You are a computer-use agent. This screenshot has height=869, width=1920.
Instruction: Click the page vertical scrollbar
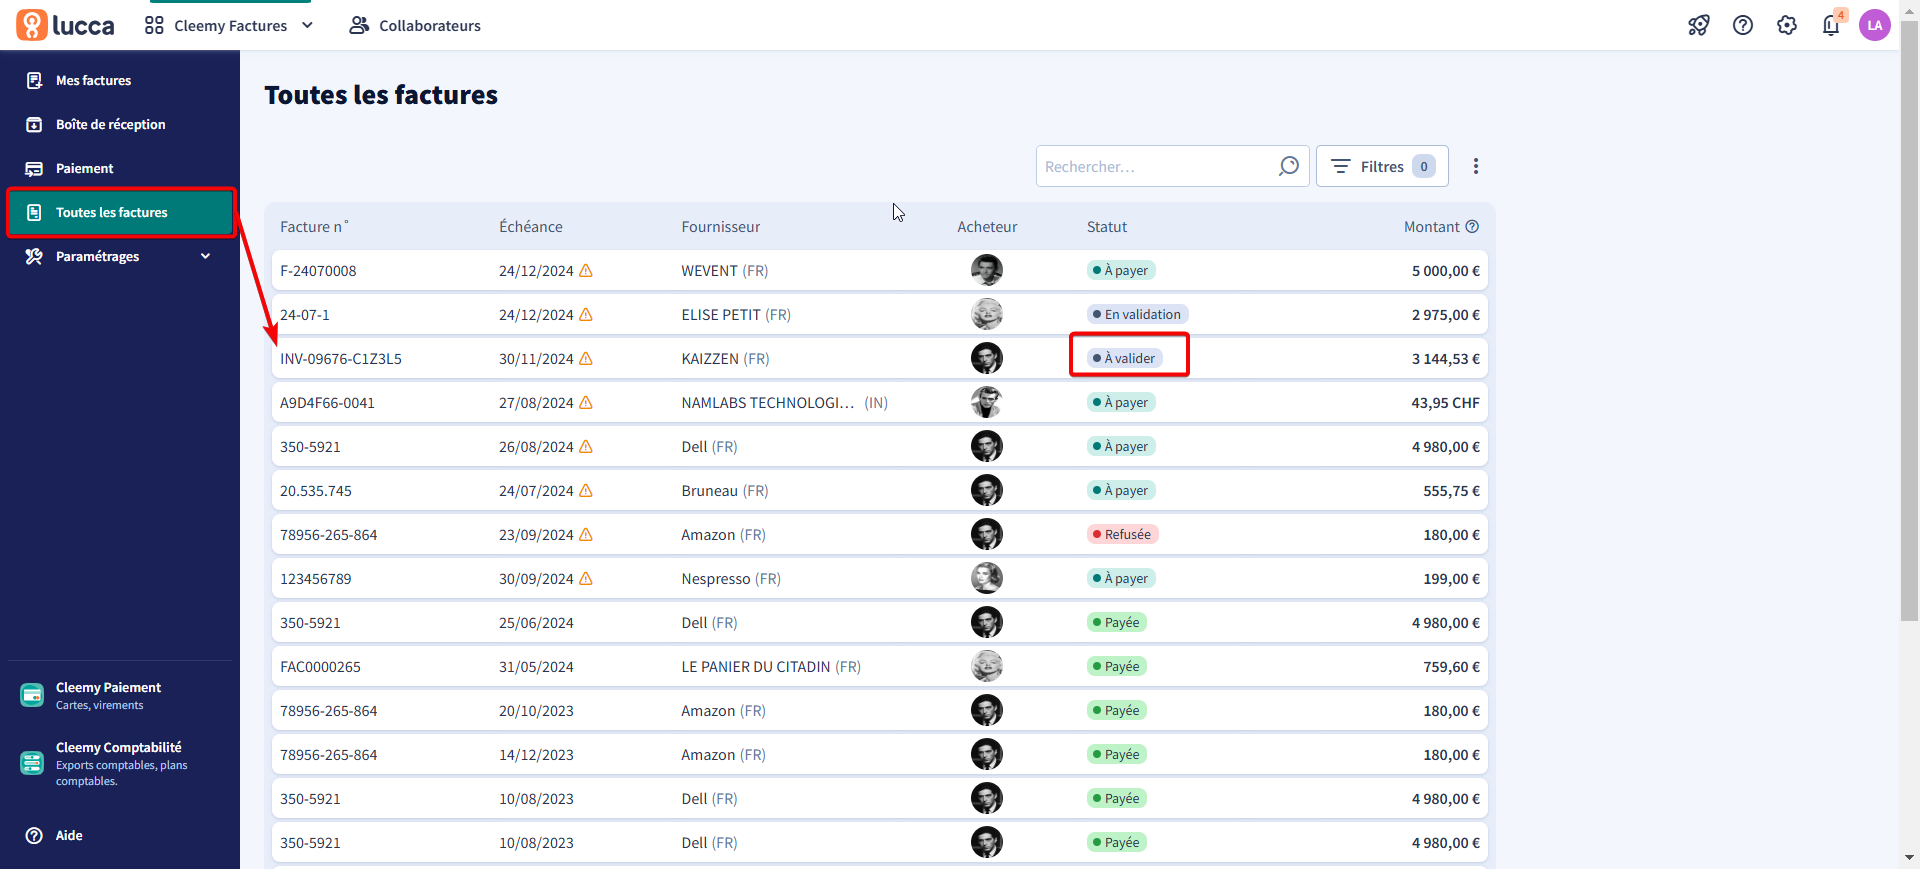1910,320
